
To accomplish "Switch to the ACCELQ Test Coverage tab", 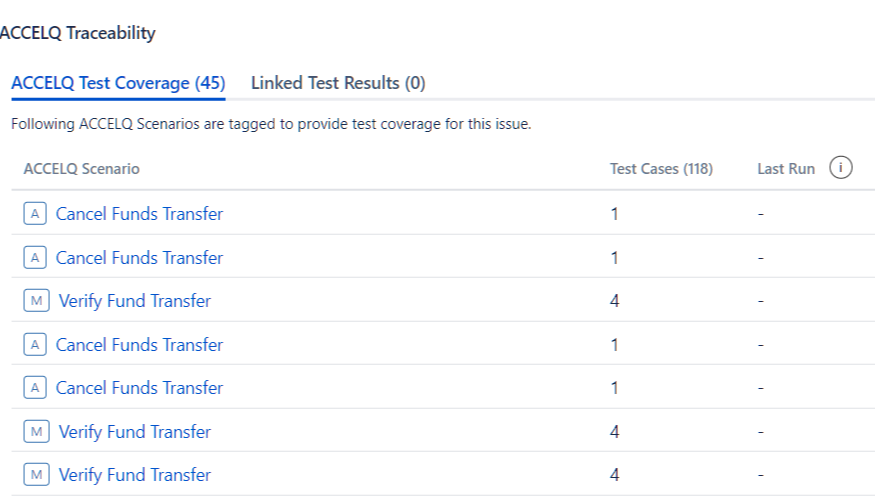I will (118, 83).
